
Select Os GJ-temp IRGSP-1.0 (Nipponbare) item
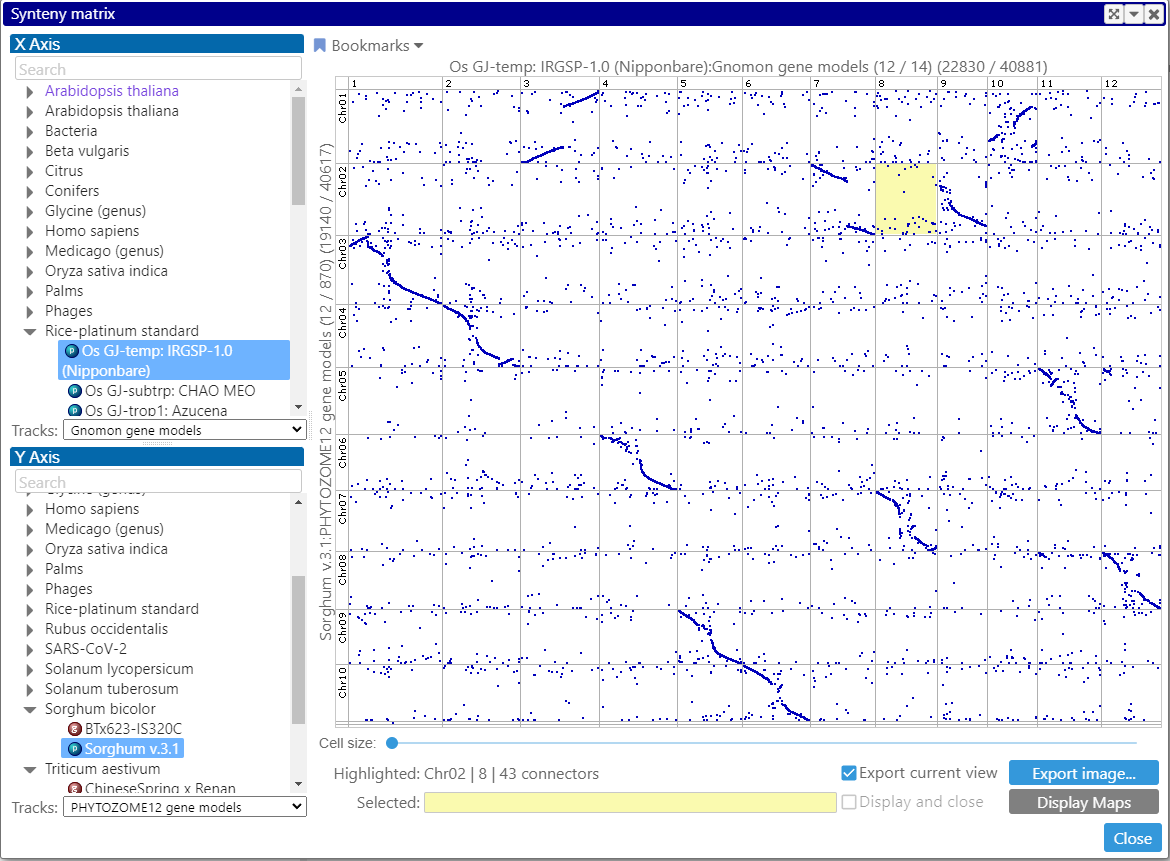[x=174, y=360]
